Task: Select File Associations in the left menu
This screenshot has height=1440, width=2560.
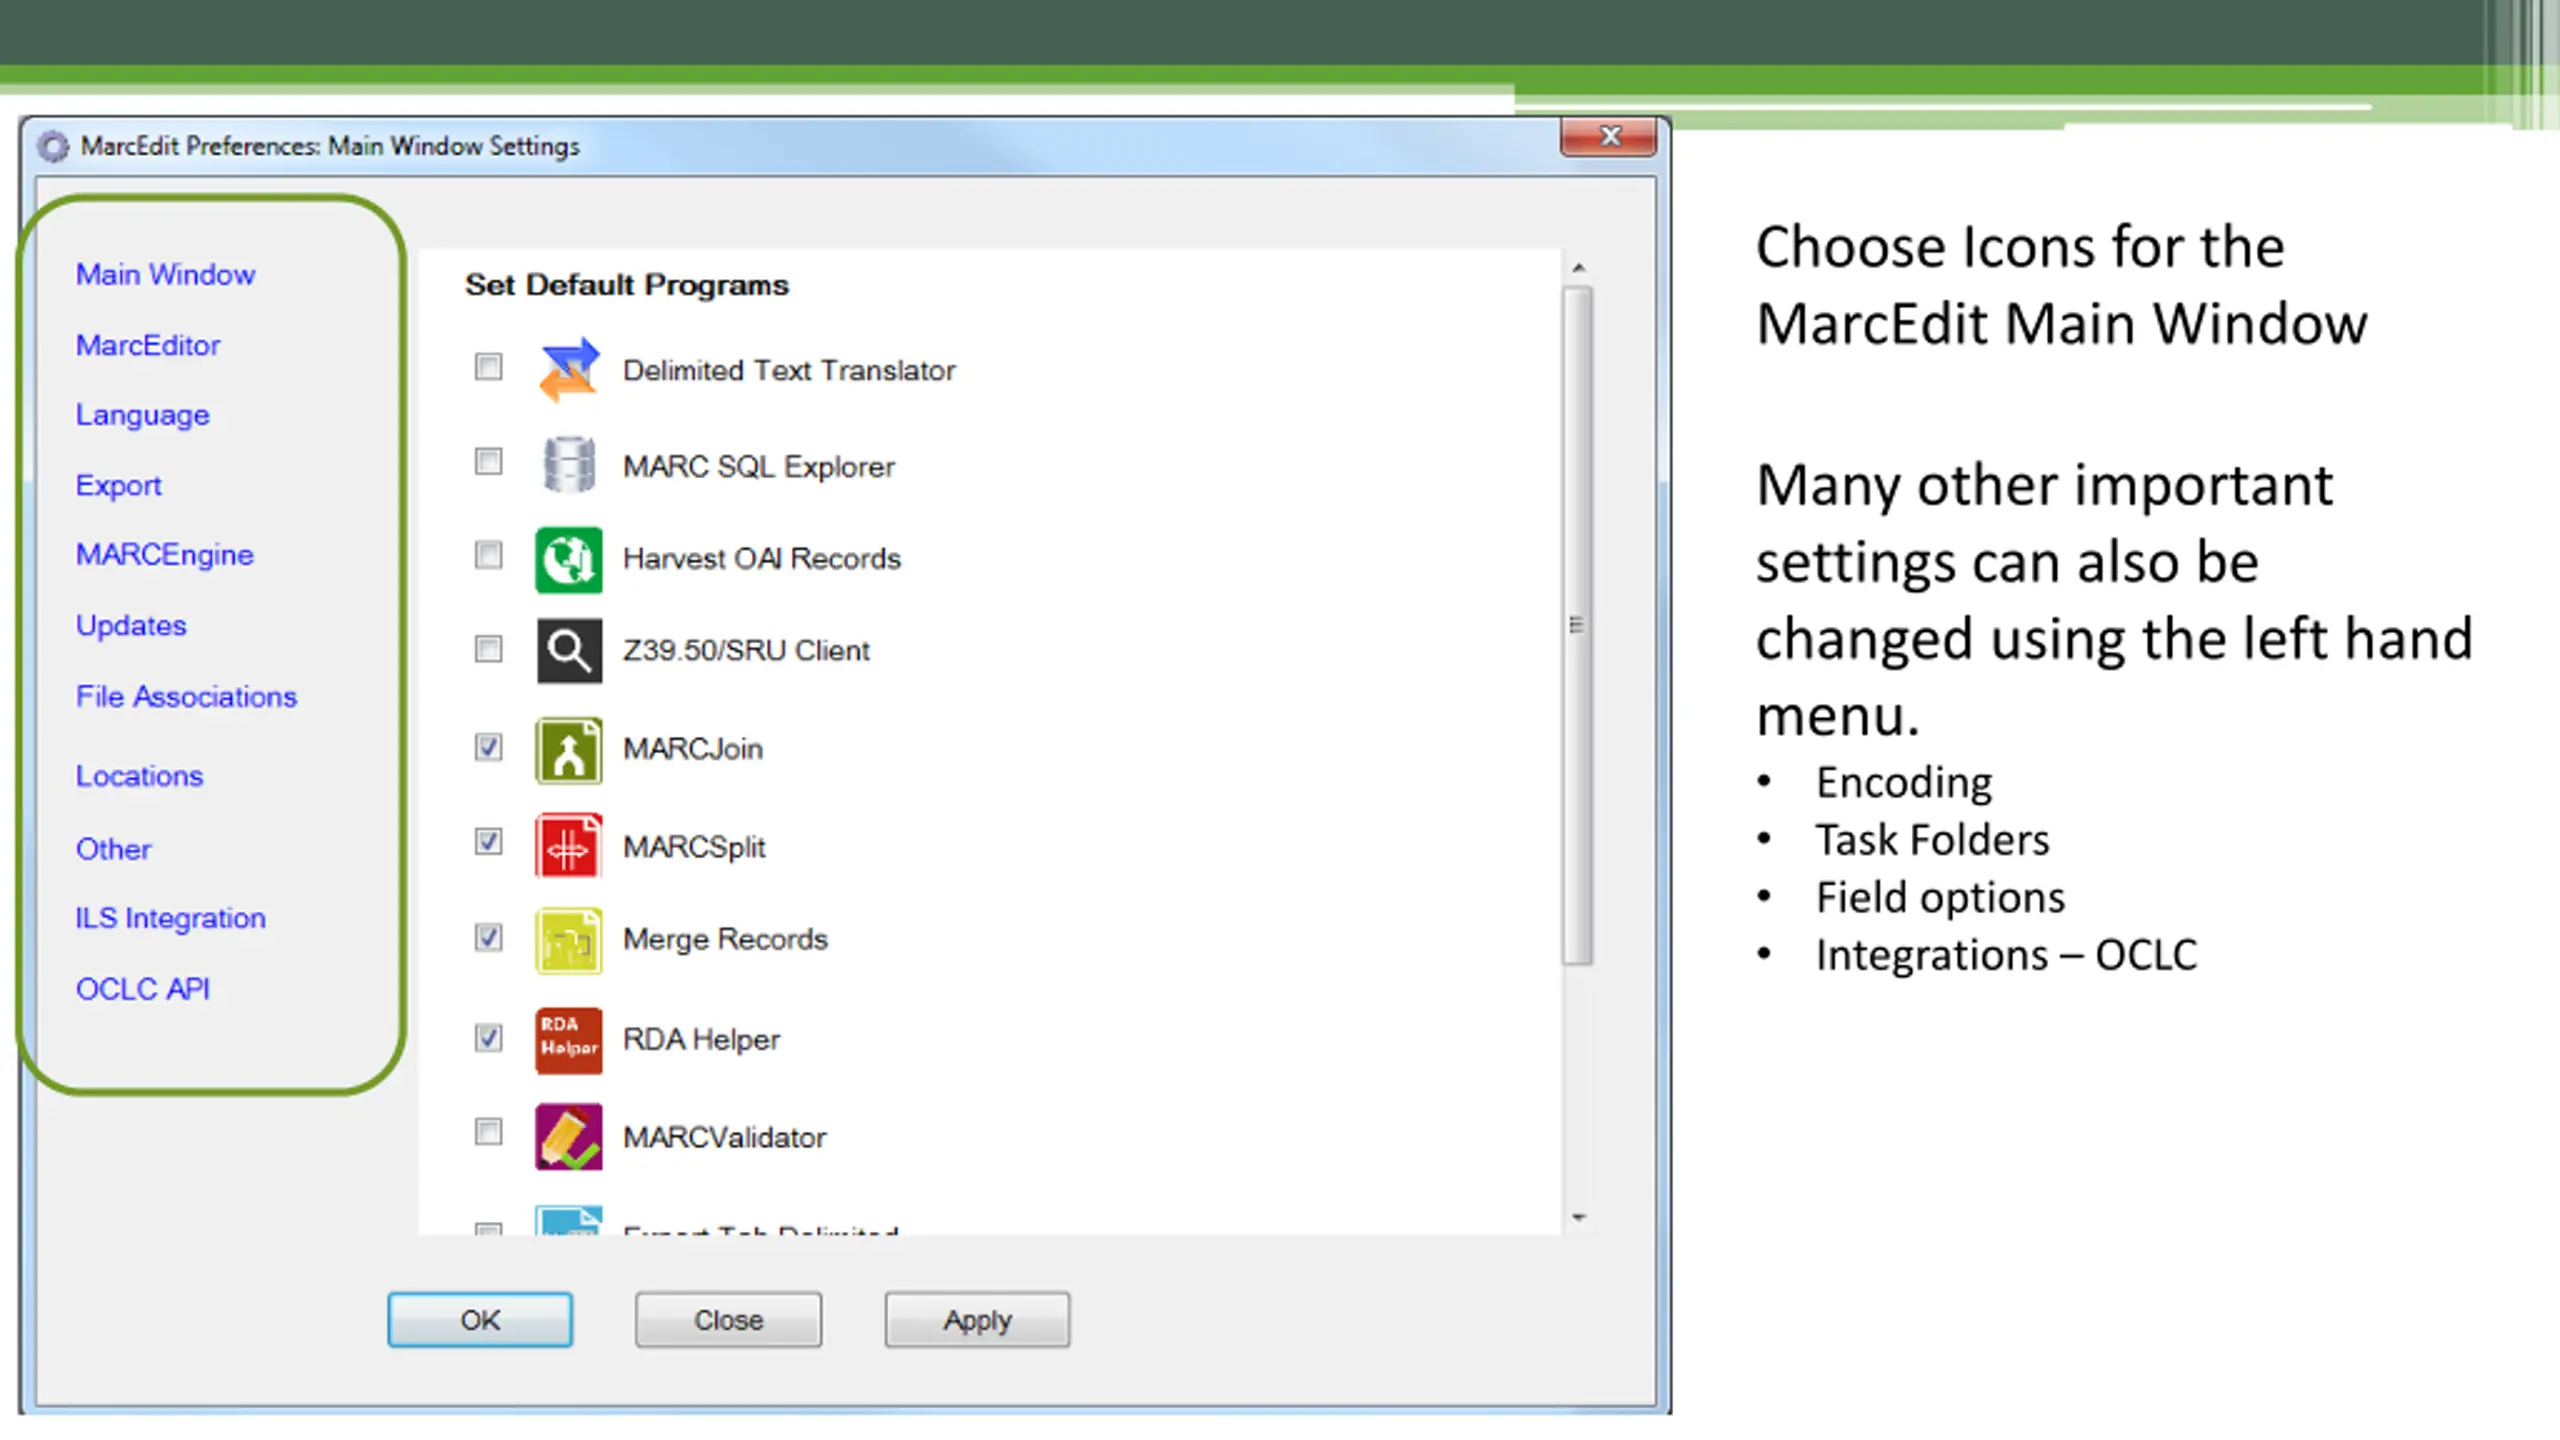Action: pos(187,696)
